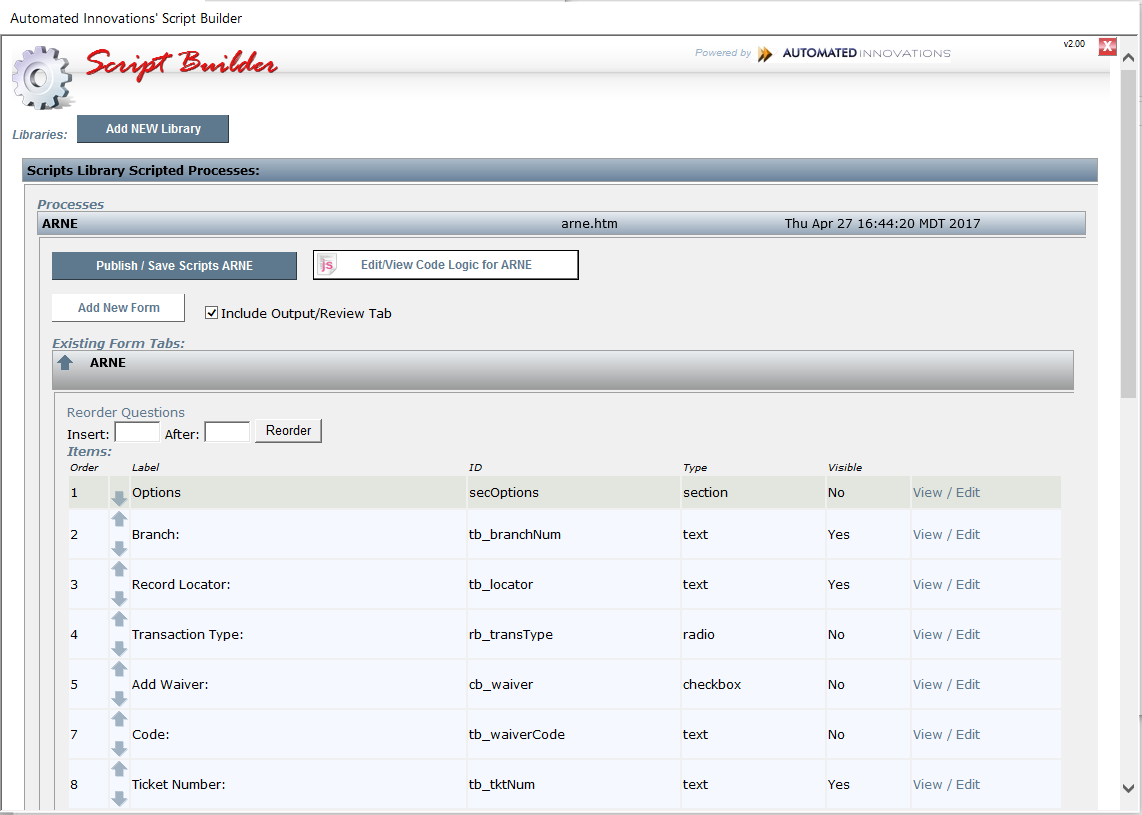Click the Add New Form button
This screenshot has width=1142, height=815.
click(117, 307)
